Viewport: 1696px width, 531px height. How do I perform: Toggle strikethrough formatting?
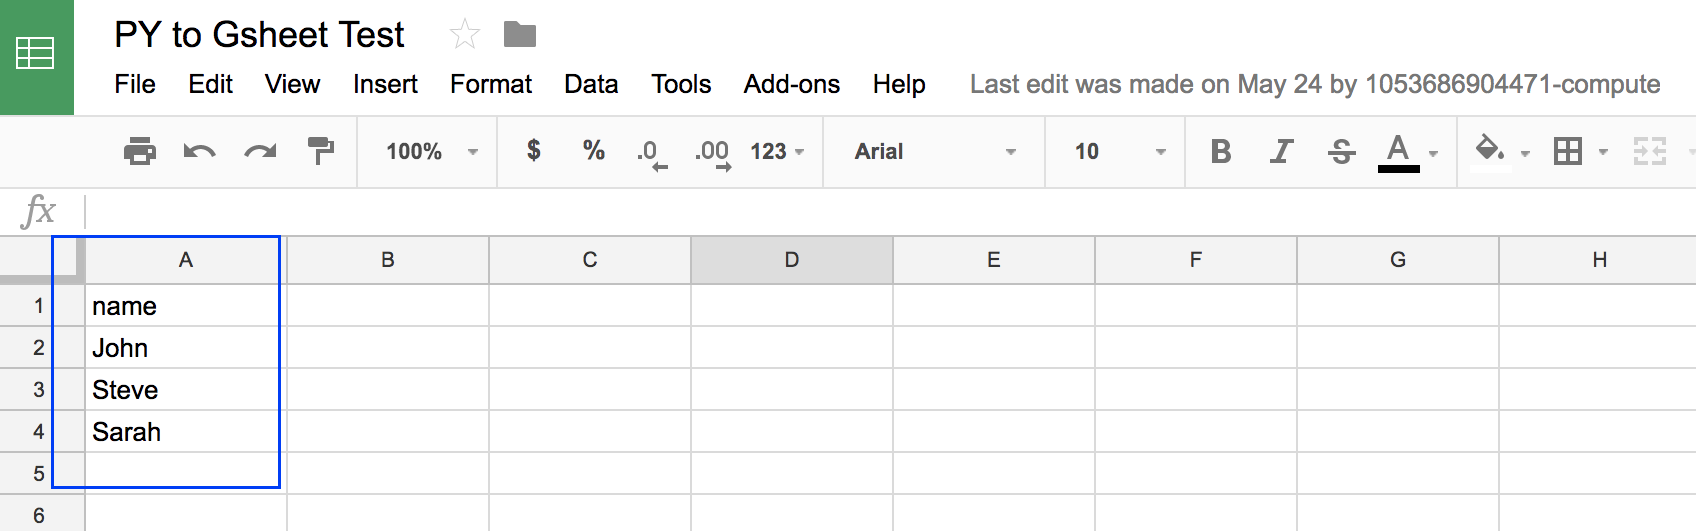point(1341,151)
